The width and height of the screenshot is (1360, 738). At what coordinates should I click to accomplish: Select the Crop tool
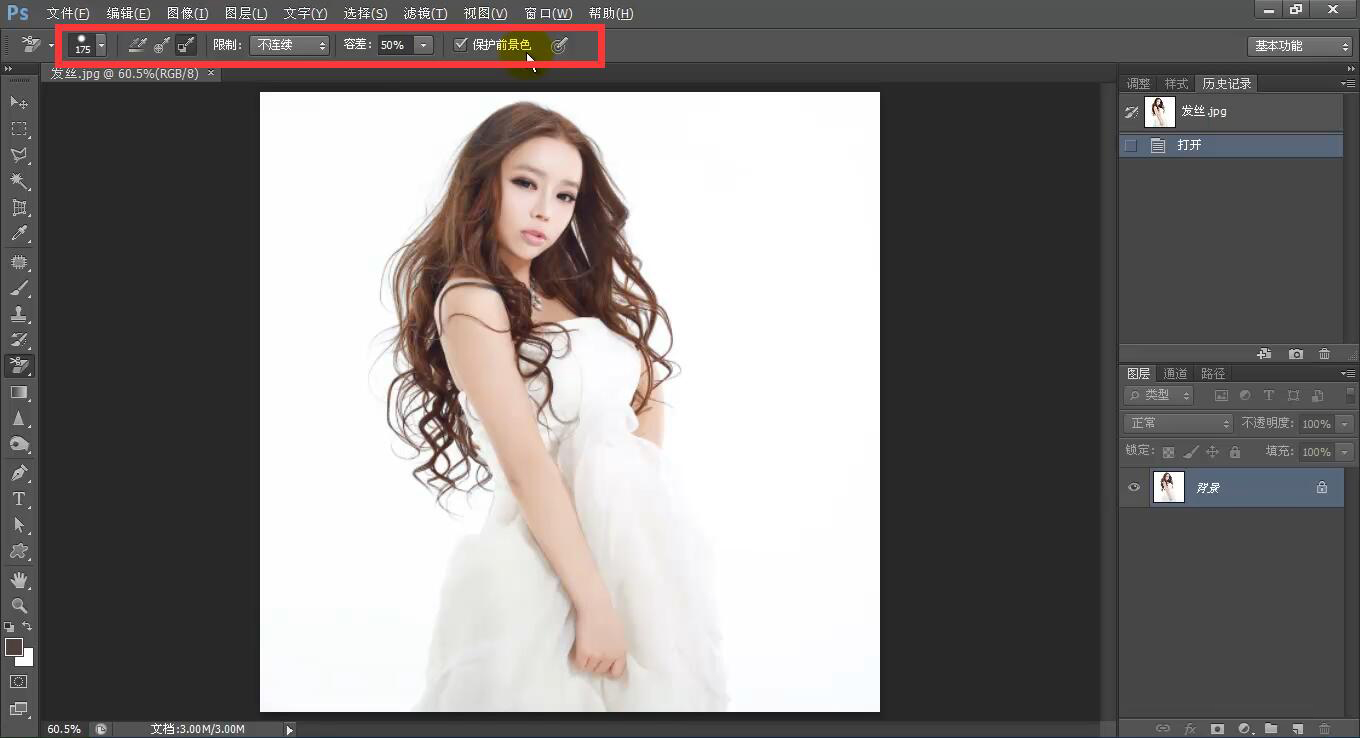click(x=19, y=208)
